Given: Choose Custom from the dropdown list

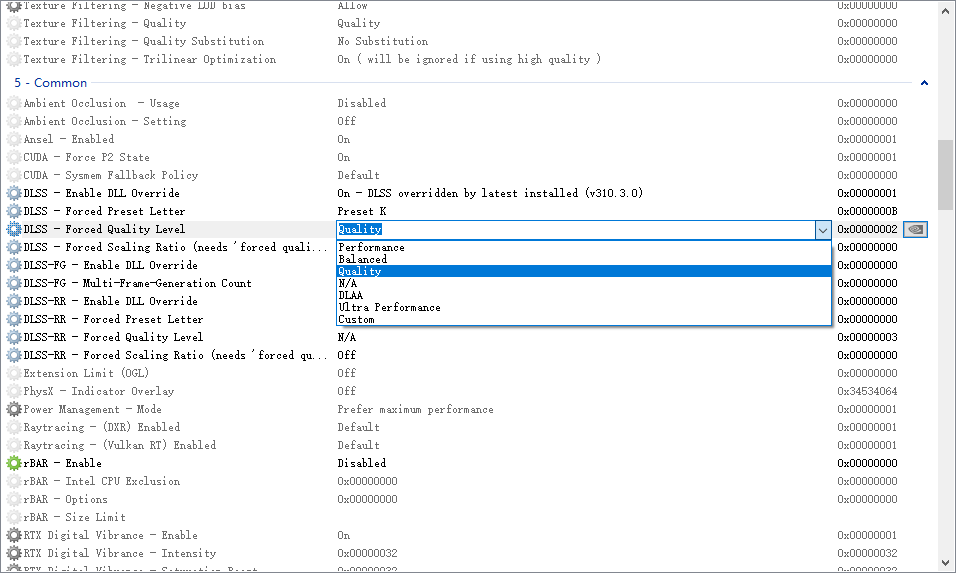Looking at the screenshot, I should click(x=356, y=319).
